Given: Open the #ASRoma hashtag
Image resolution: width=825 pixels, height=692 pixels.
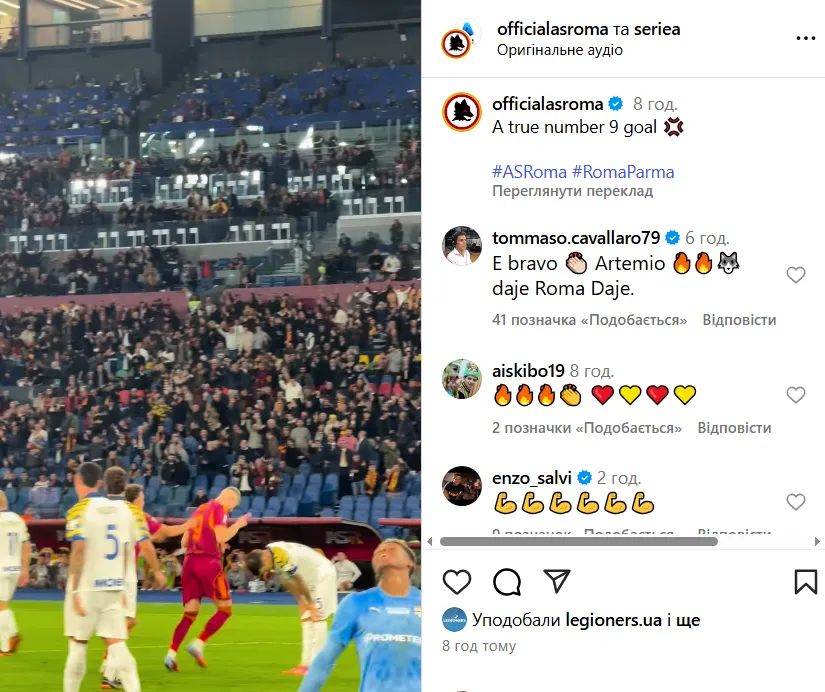Looking at the screenshot, I should pos(529,172).
